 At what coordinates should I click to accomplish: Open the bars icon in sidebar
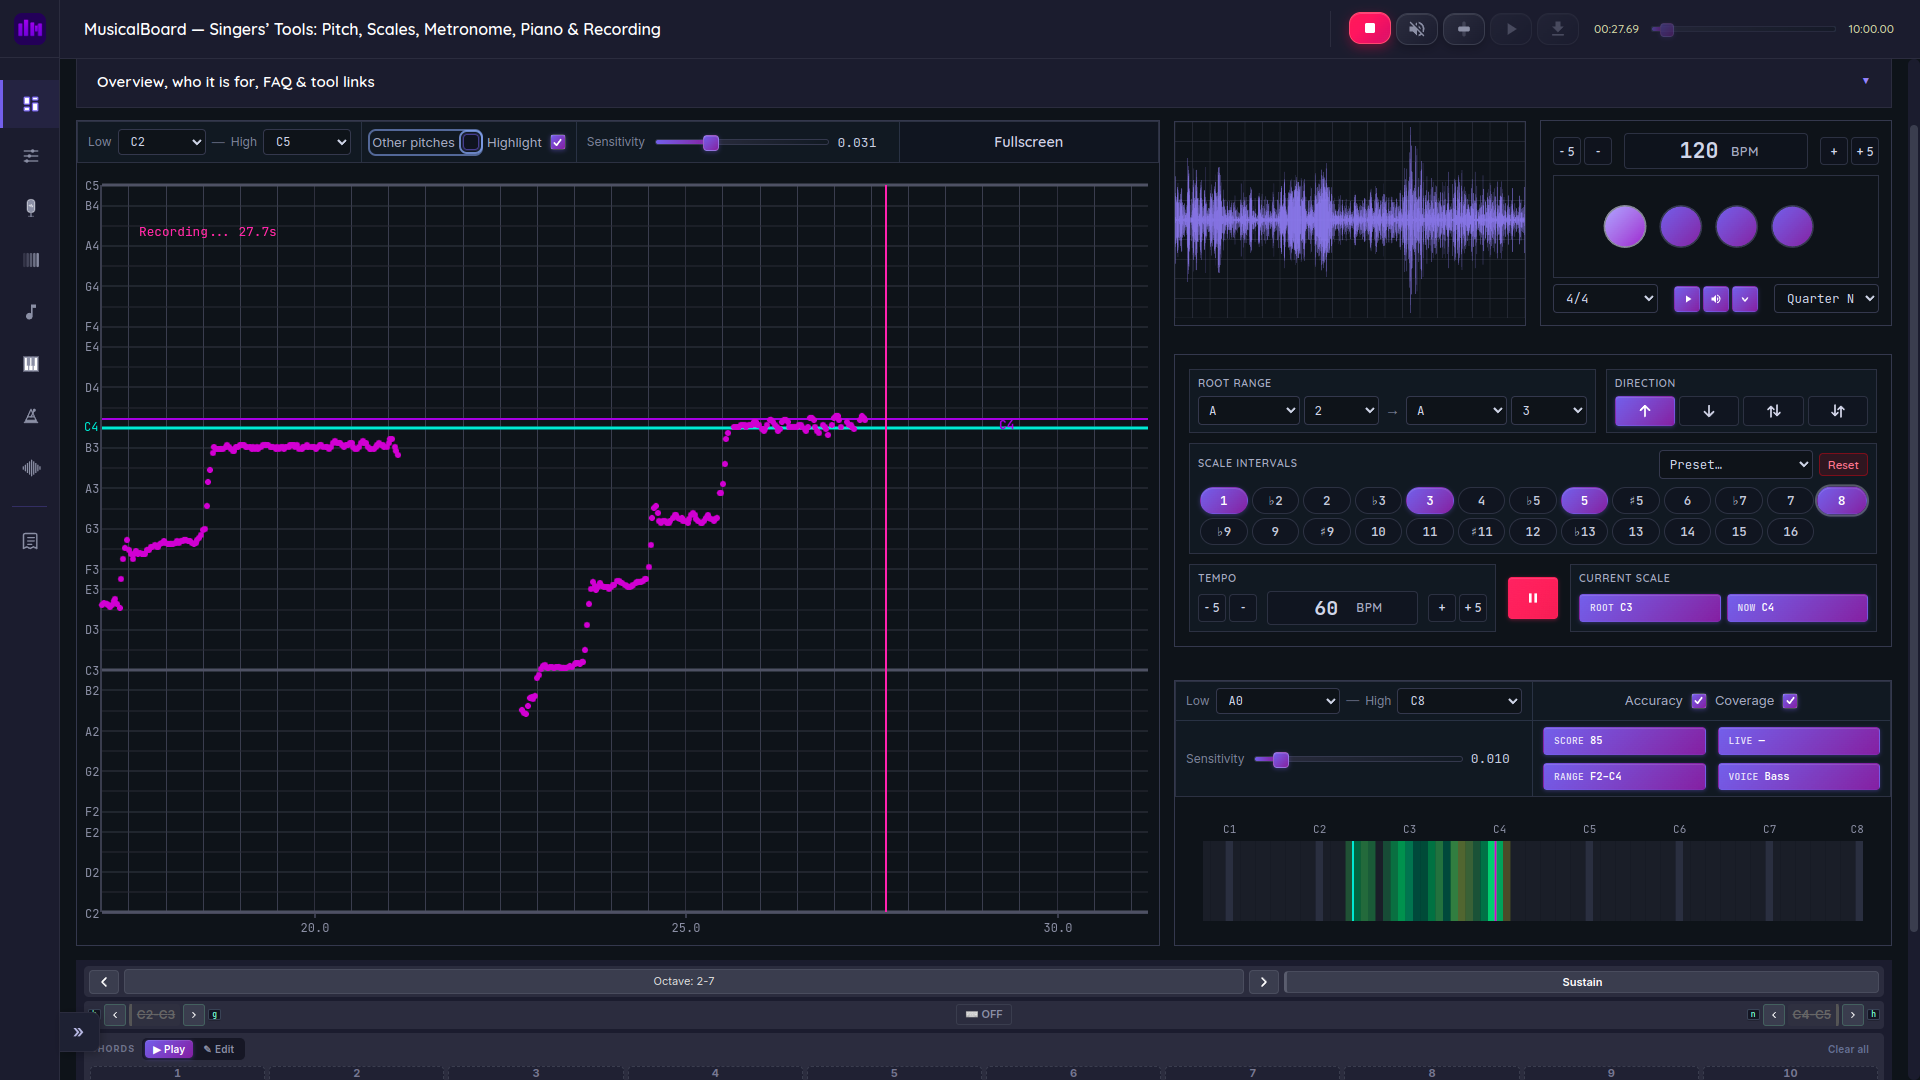coord(31,260)
